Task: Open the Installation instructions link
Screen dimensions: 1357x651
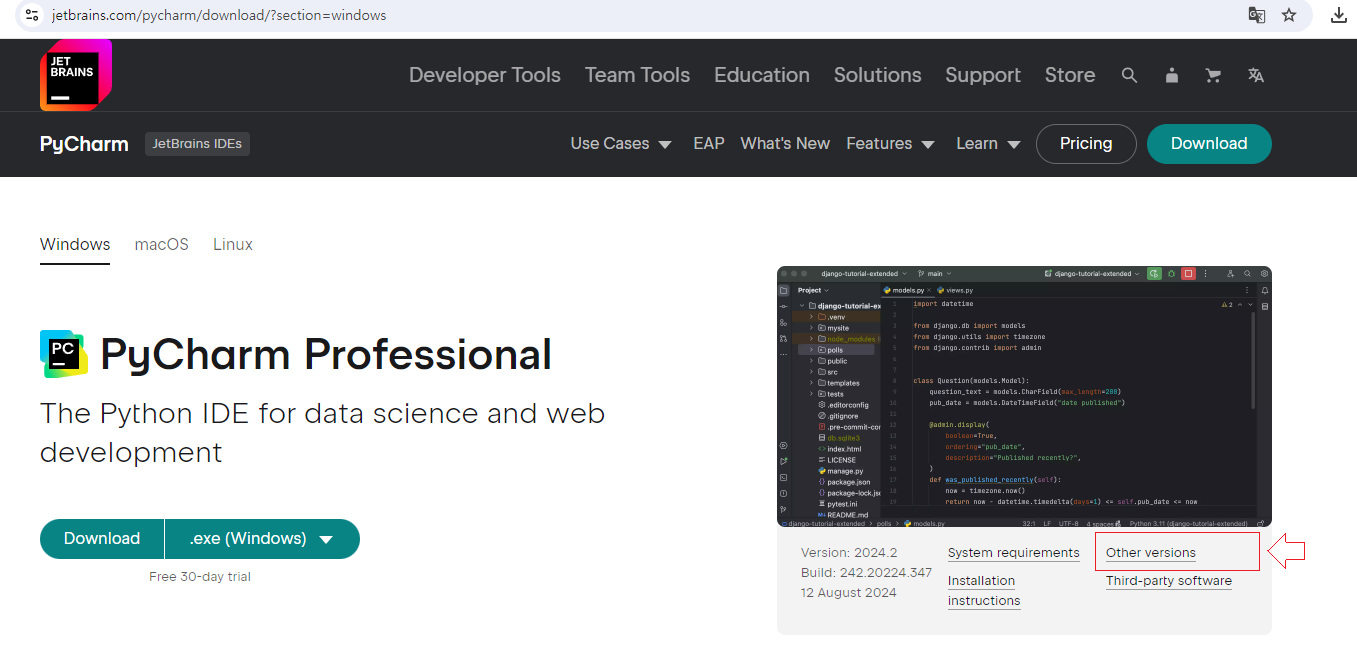Action: click(984, 591)
